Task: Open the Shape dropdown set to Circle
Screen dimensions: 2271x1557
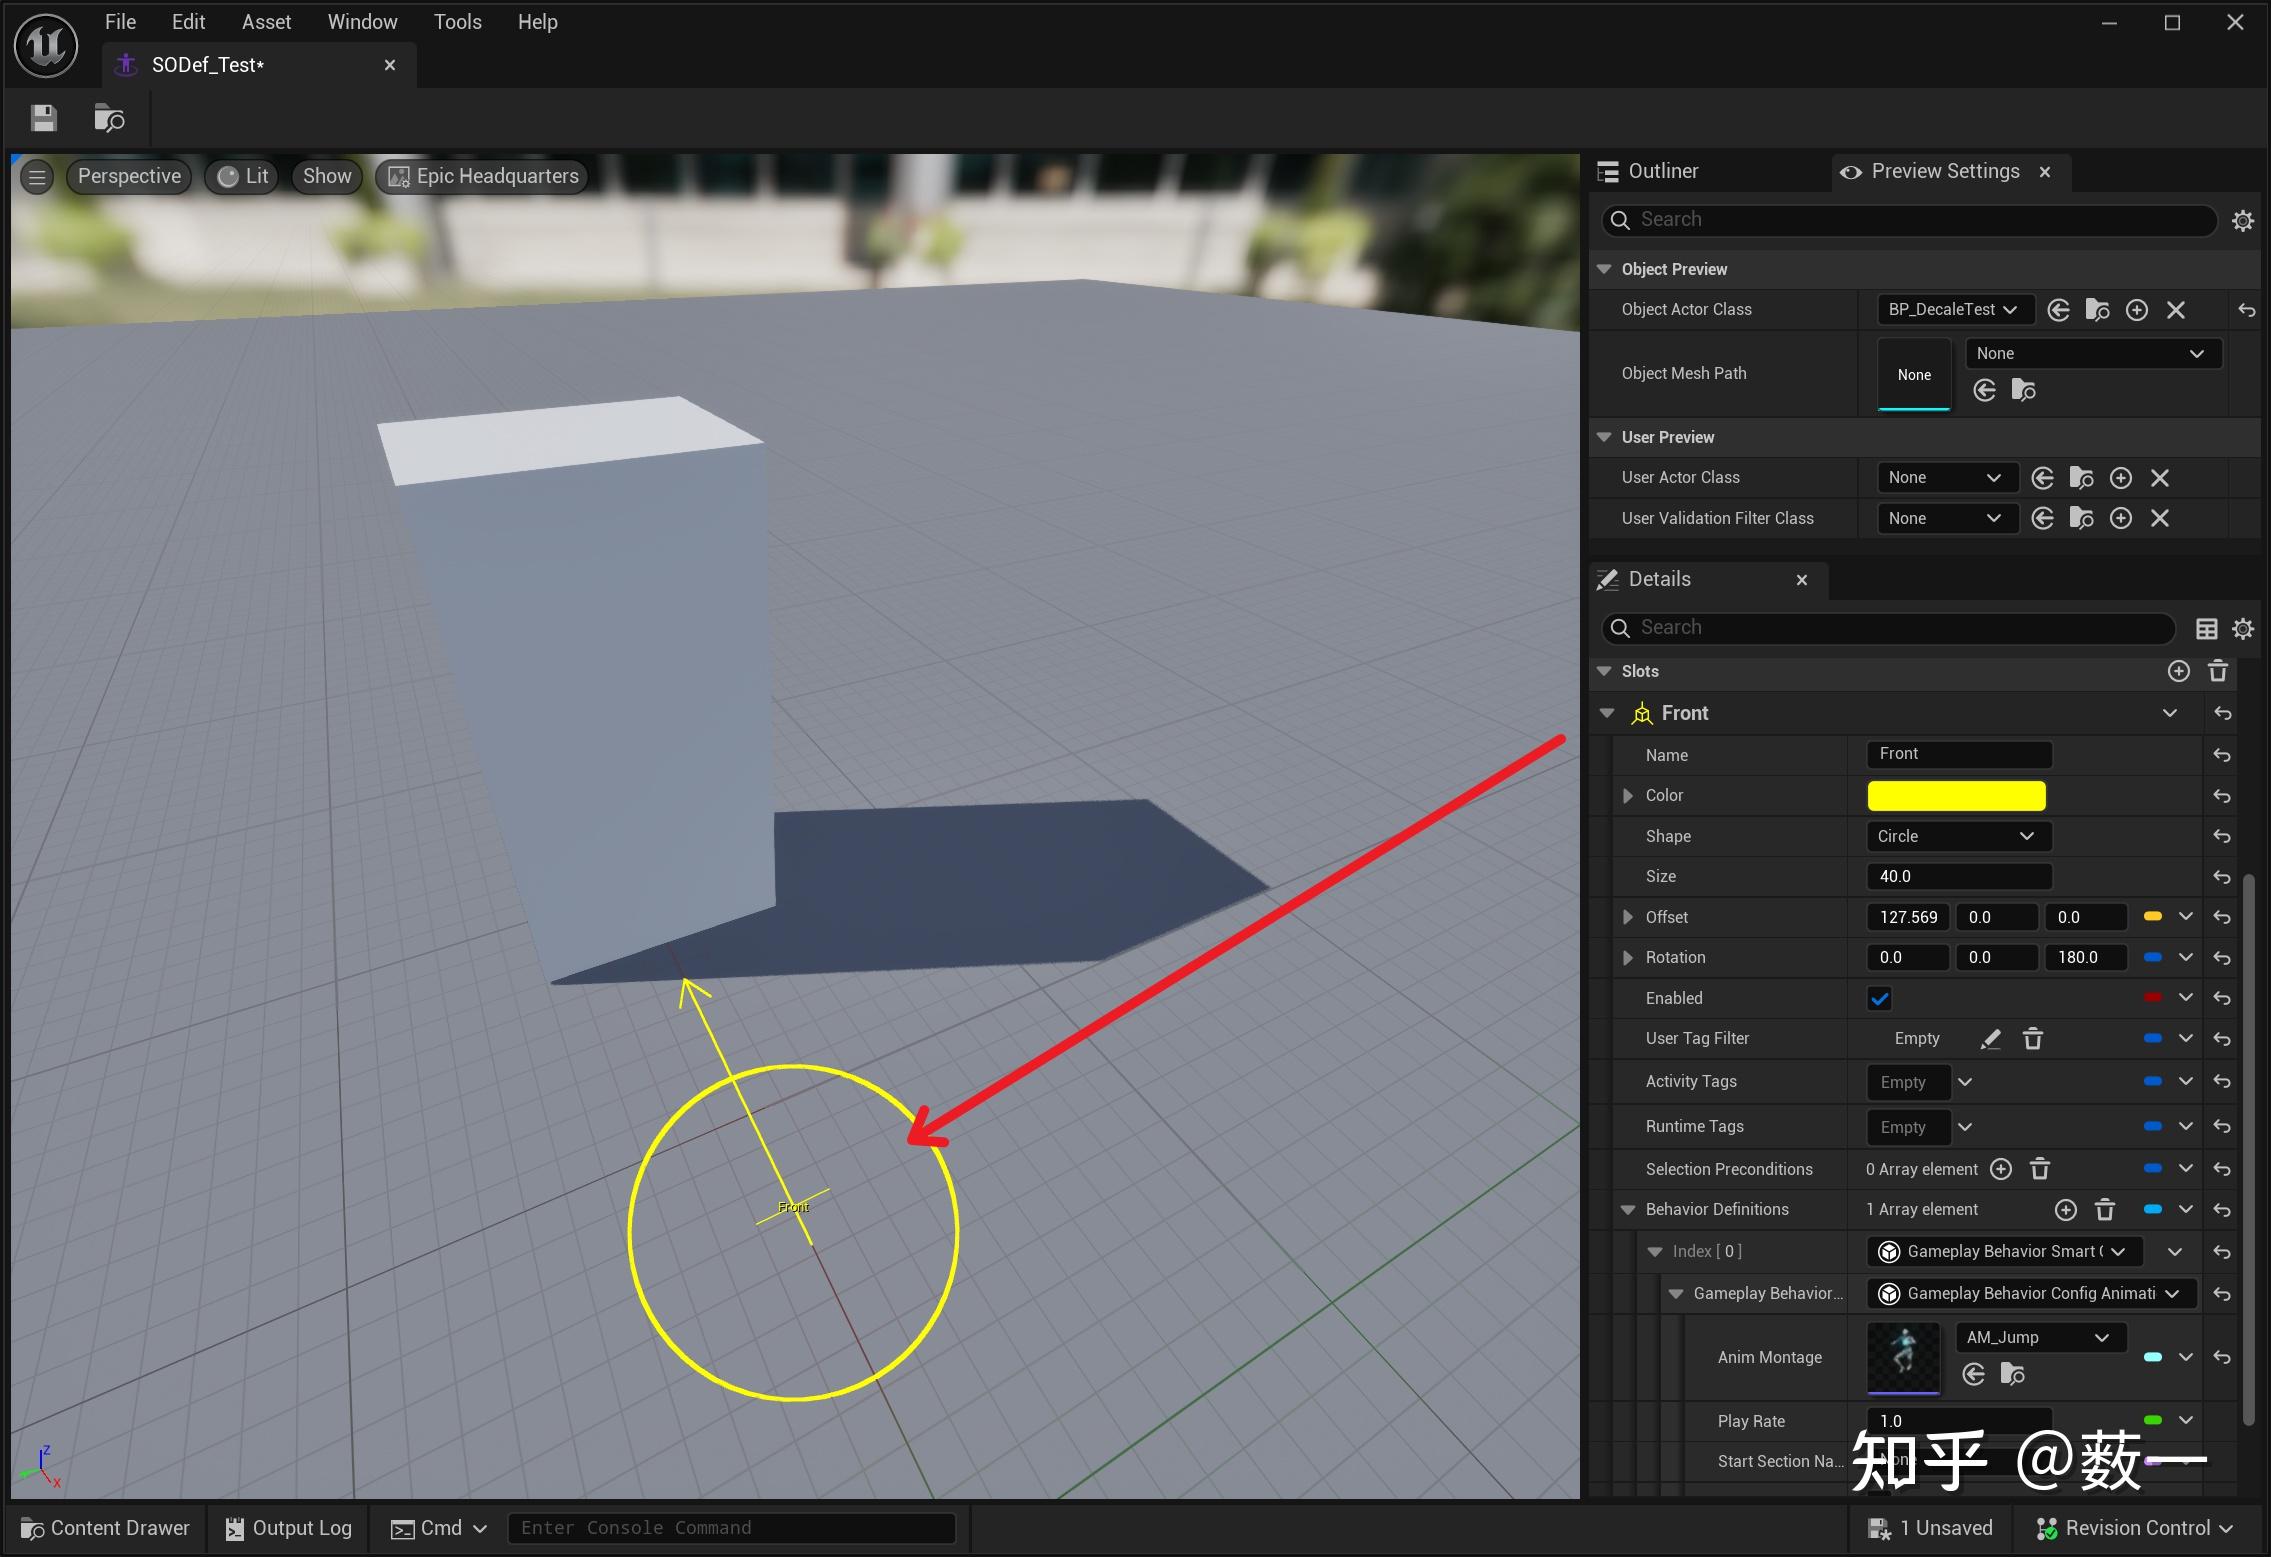Action: [x=1957, y=836]
